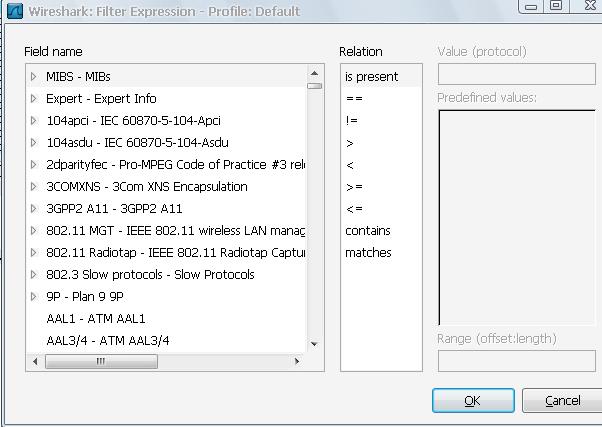
Task: Expand the MIBS - MIBs tree node
Action: pos(34,76)
